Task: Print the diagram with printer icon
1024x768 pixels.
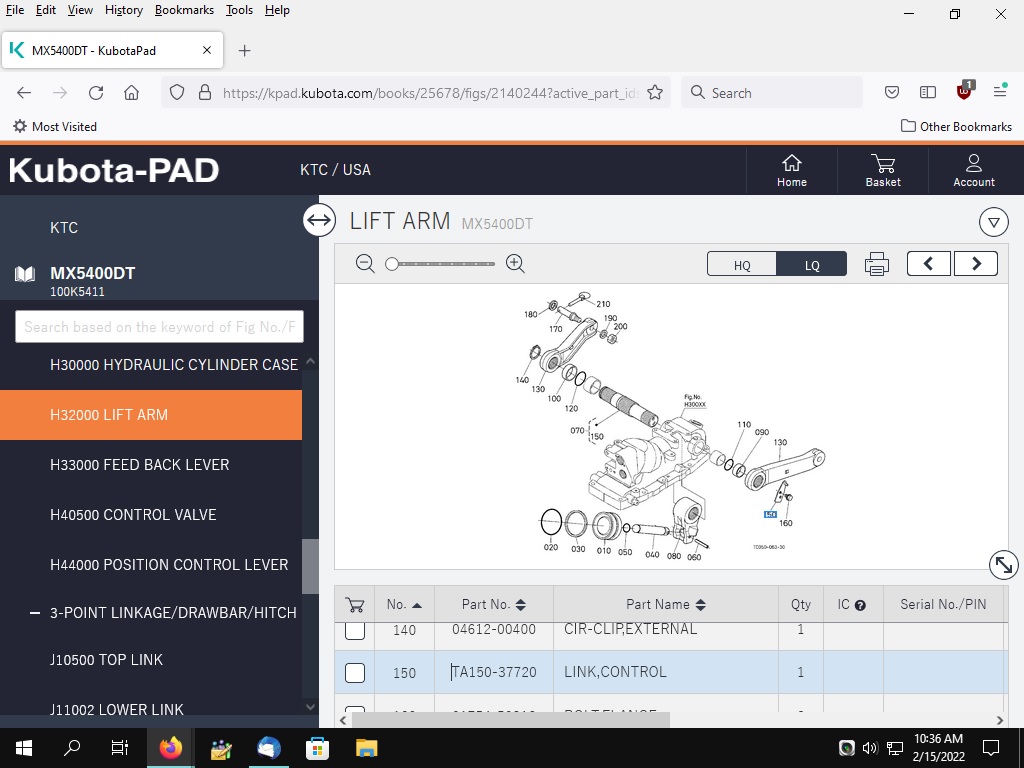Action: (x=876, y=264)
